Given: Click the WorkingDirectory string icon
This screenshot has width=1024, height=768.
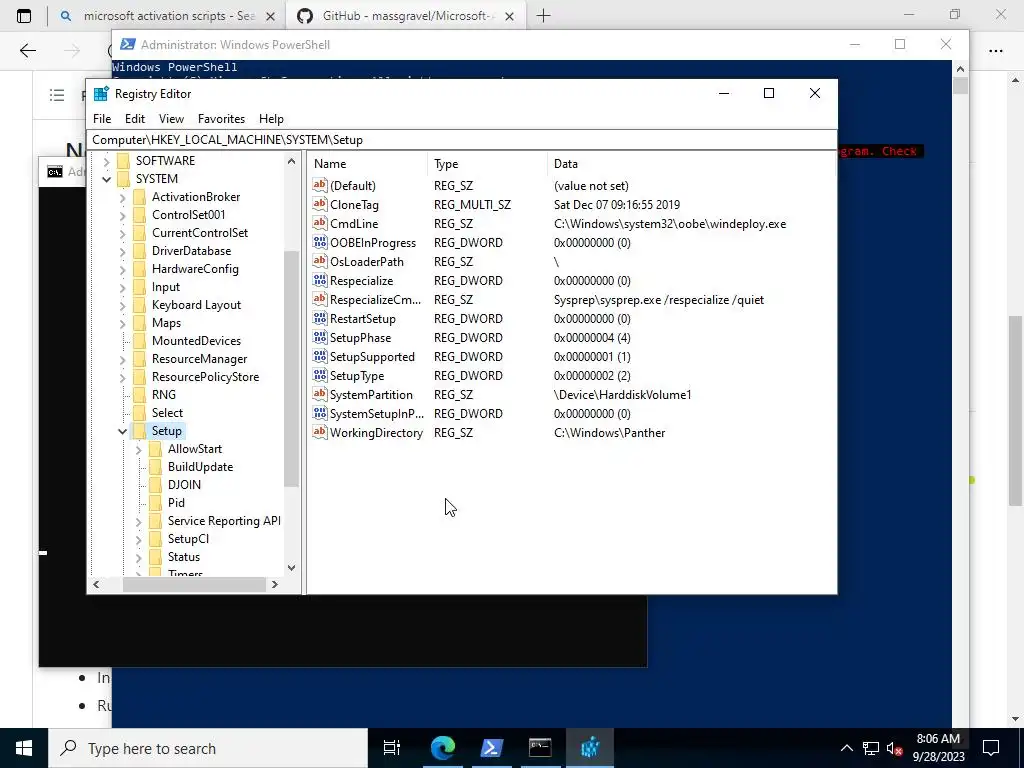Looking at the screenshot, I should (319, 432).
